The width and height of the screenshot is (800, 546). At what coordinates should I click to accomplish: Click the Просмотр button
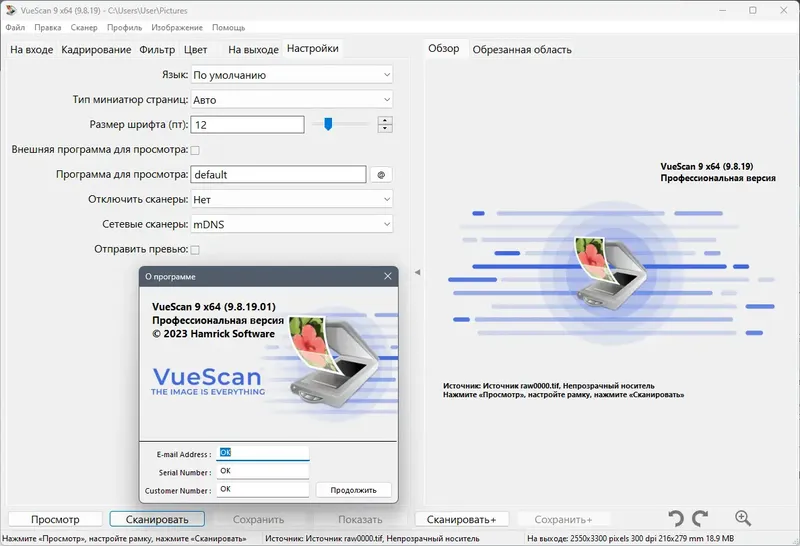click(x=55, y=519)
